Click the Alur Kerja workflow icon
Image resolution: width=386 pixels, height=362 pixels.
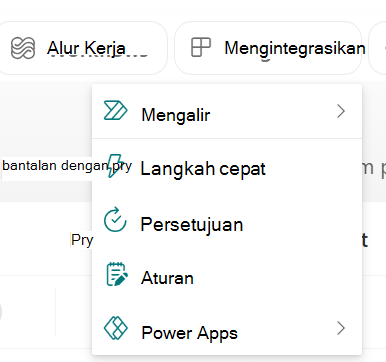coord(23,48)
